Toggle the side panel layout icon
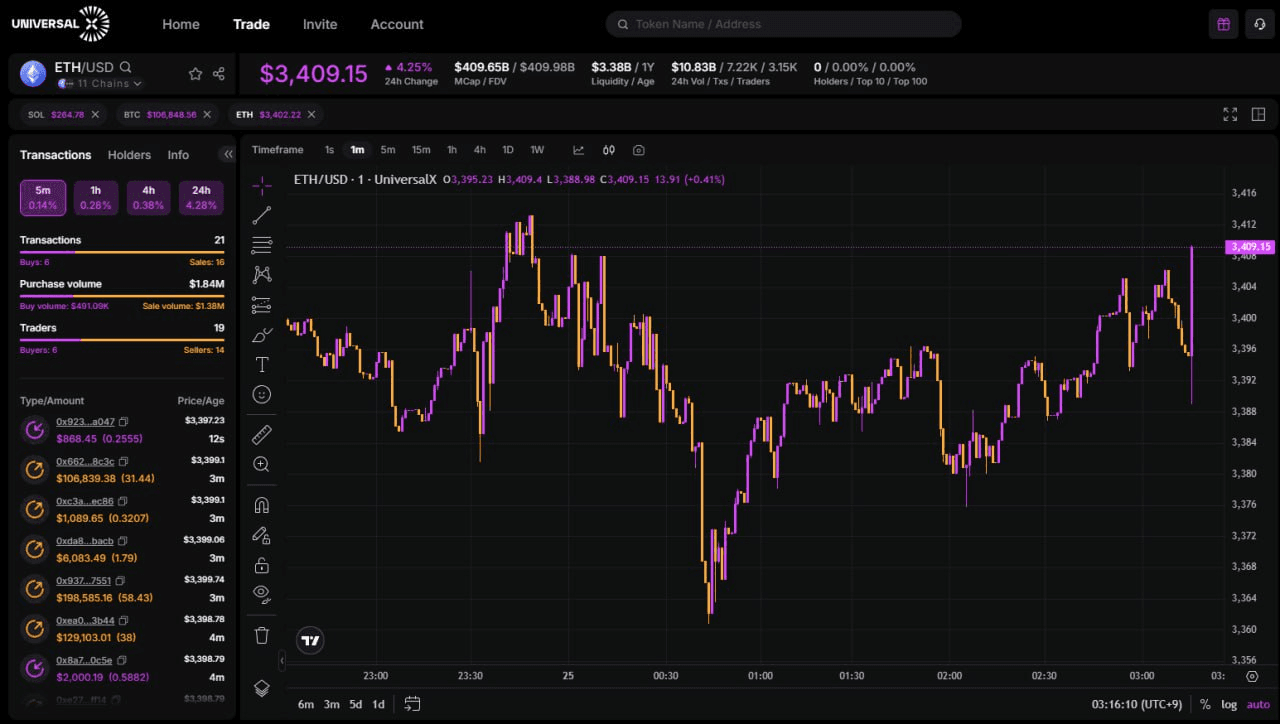 (1258, 114)
